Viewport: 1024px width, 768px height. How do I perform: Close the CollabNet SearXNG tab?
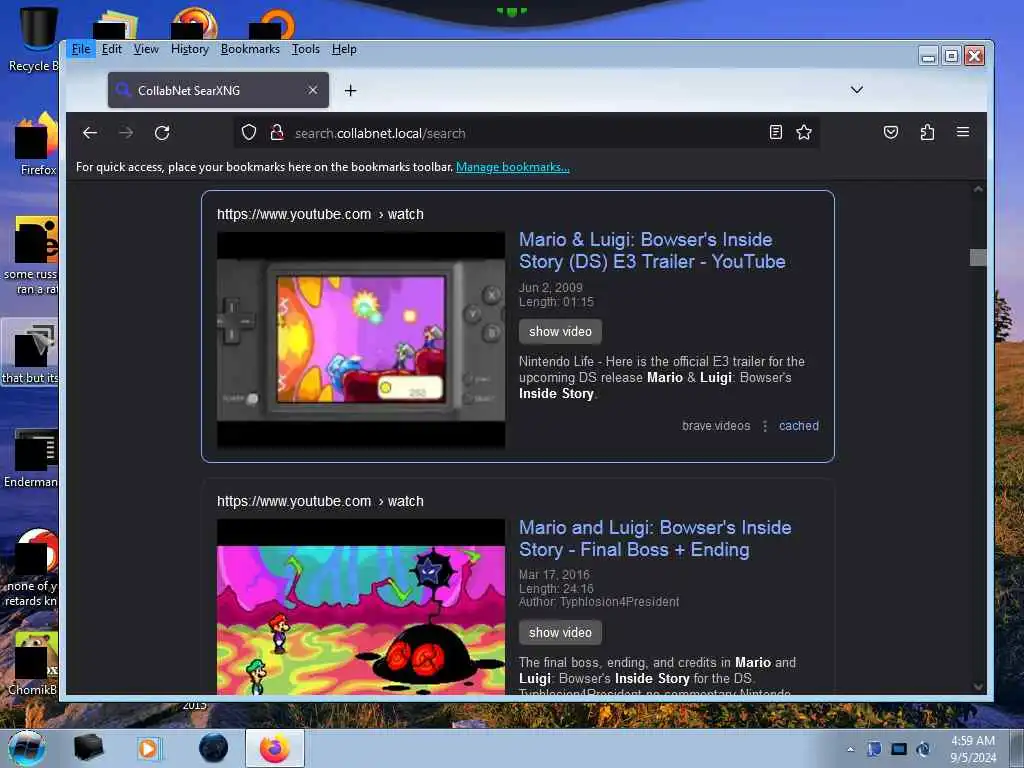[x=313, y=90]
